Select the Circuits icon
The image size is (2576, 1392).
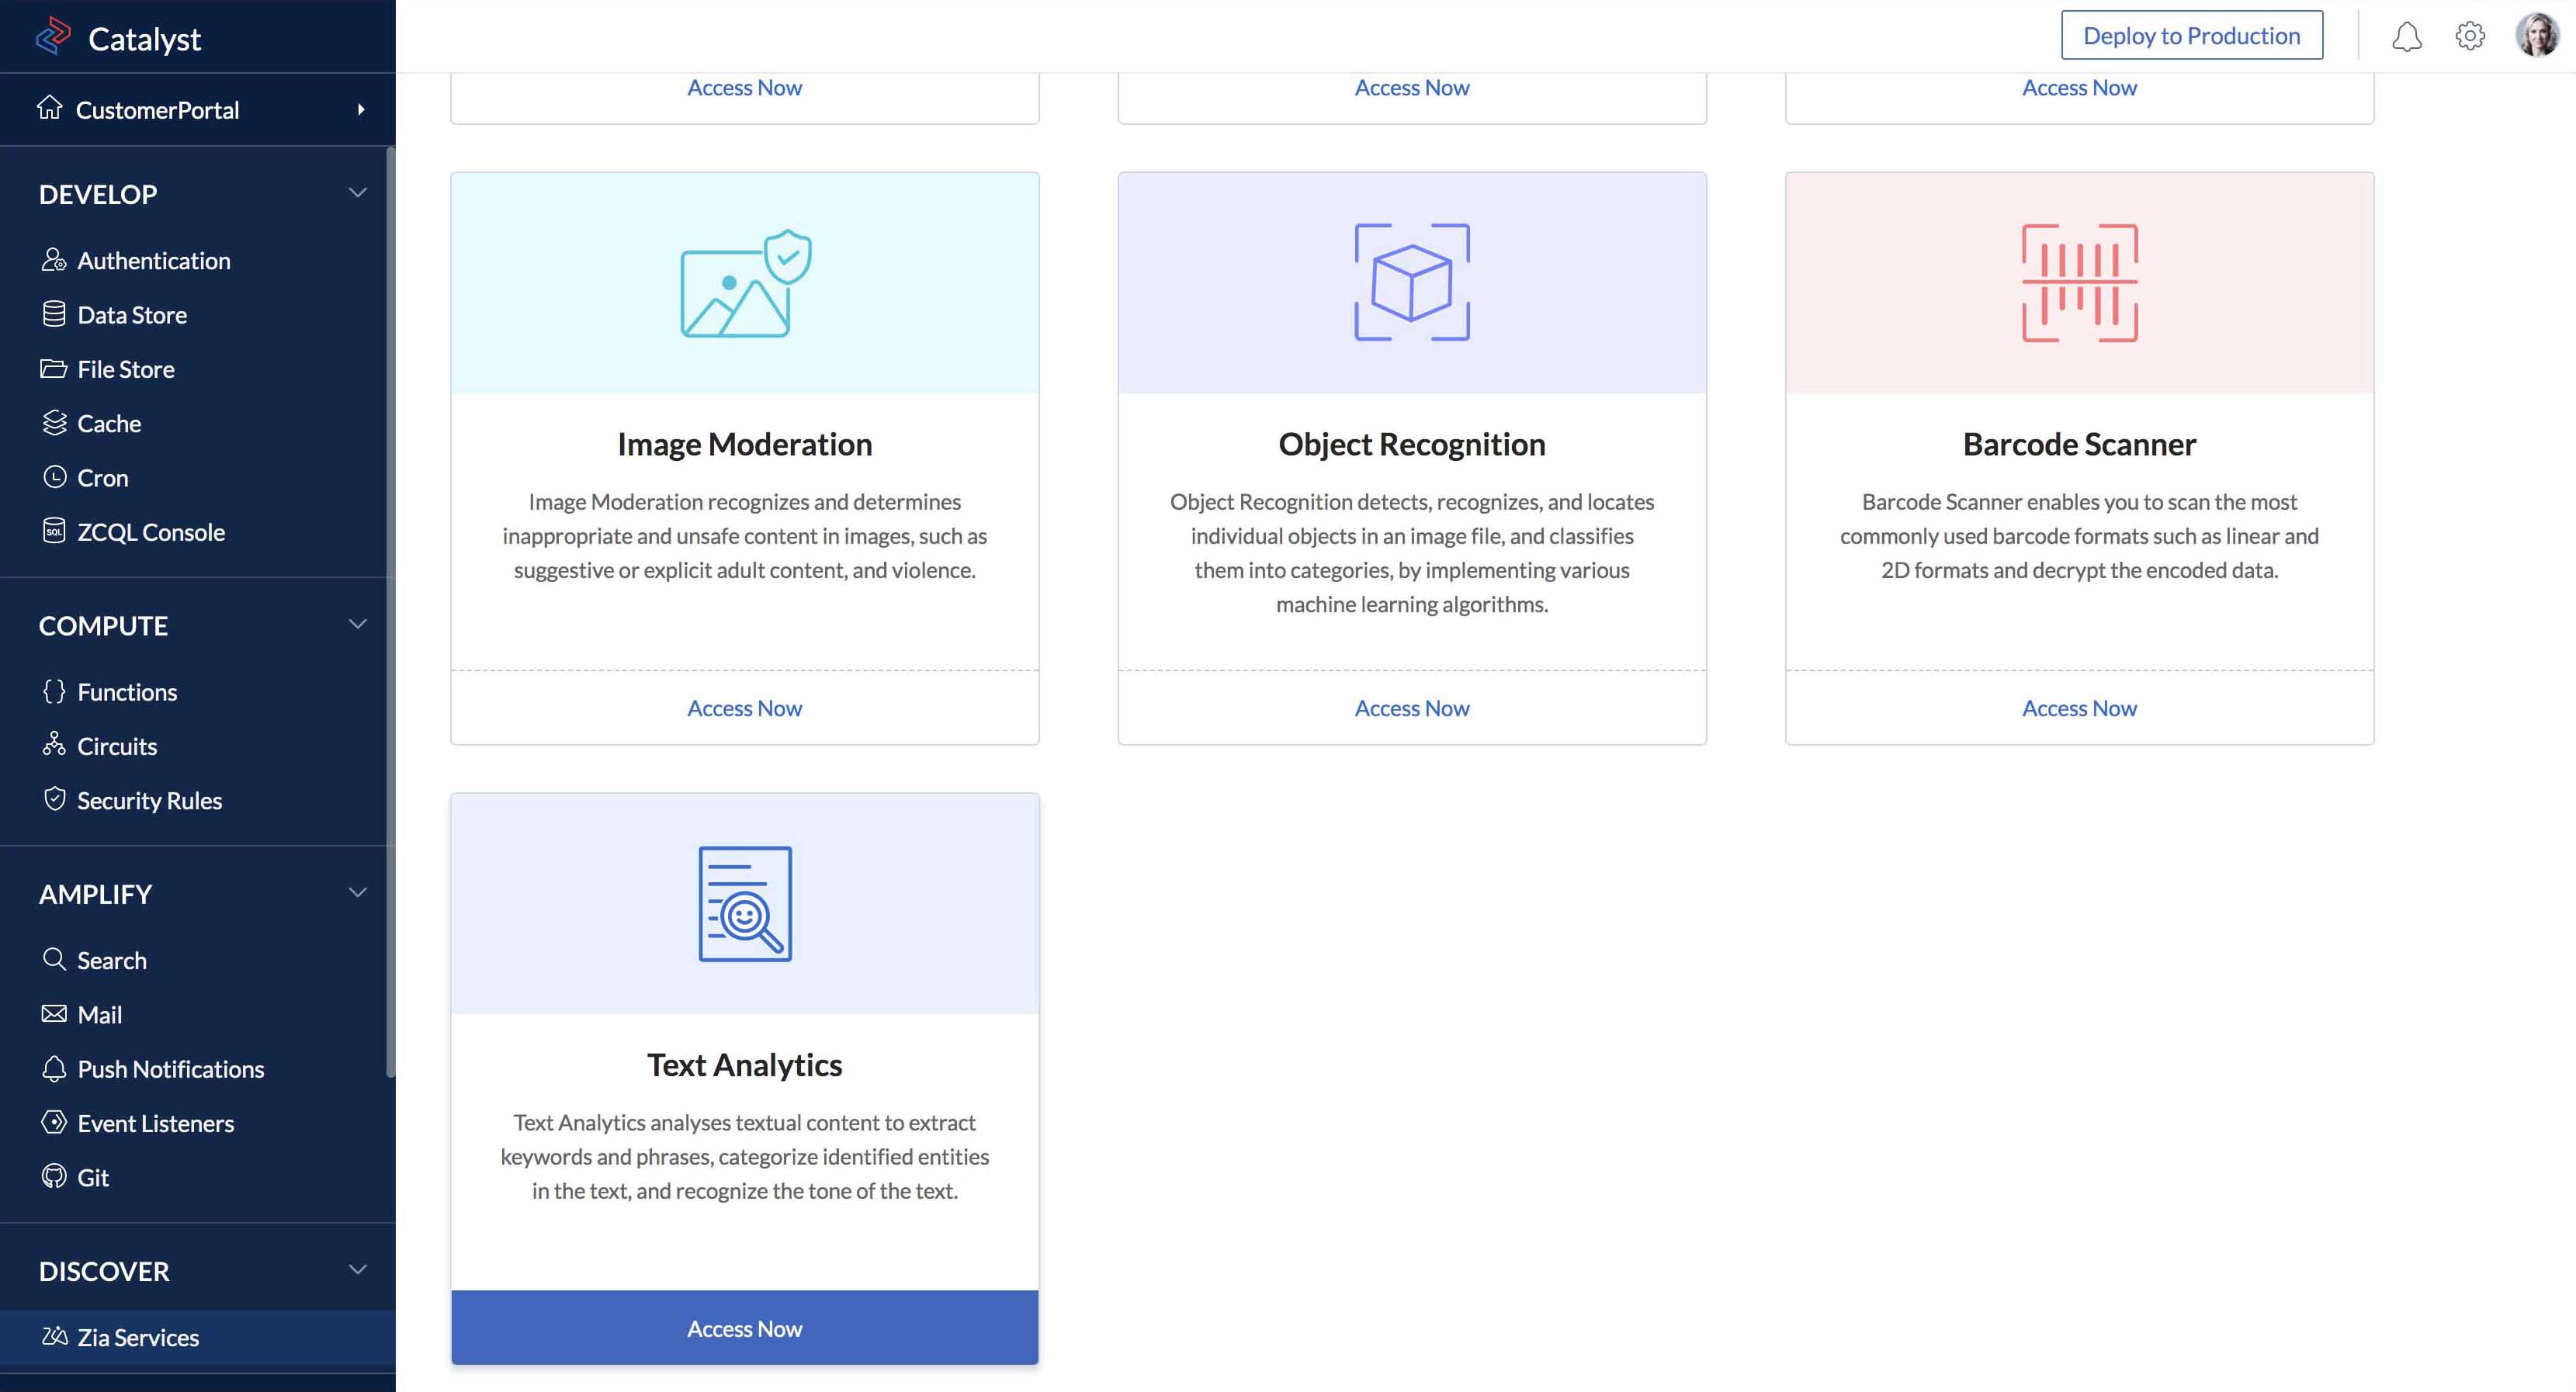click(54, 745)
